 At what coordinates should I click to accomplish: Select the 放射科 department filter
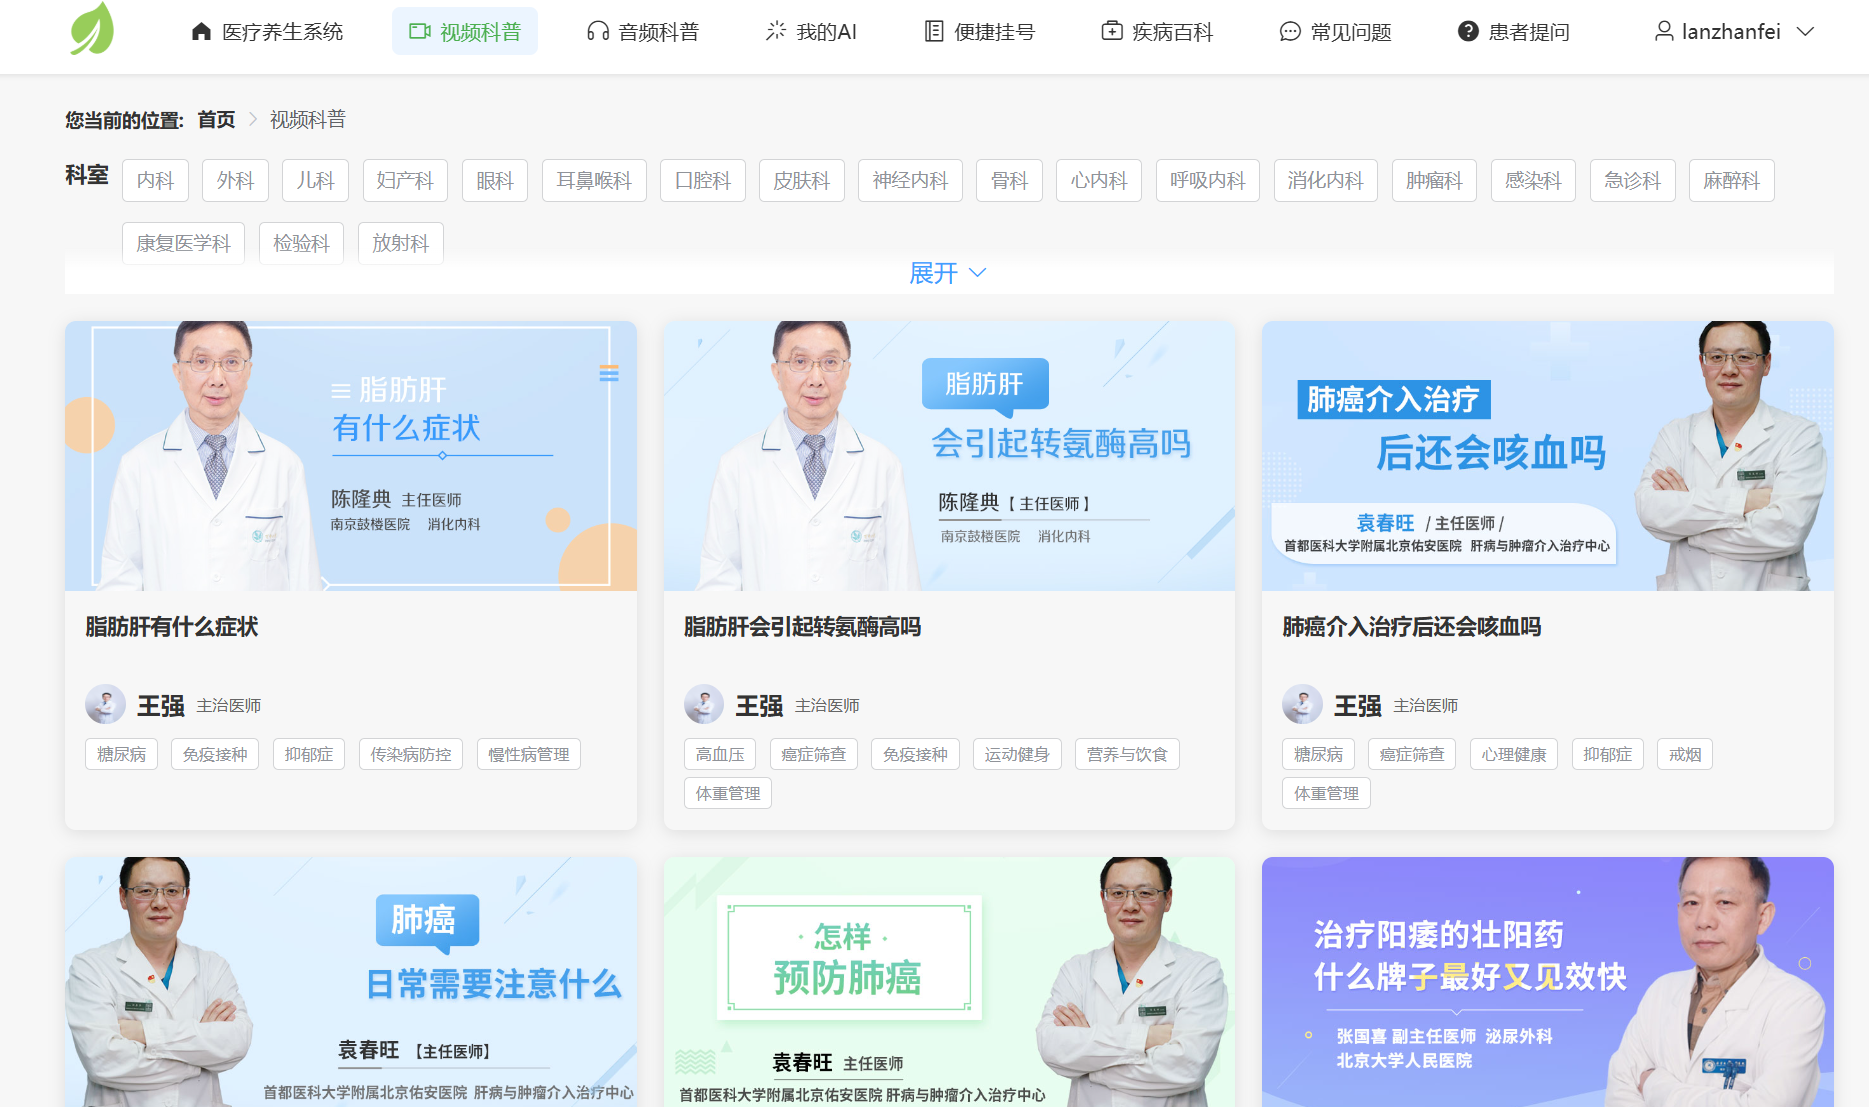[401, 243]
